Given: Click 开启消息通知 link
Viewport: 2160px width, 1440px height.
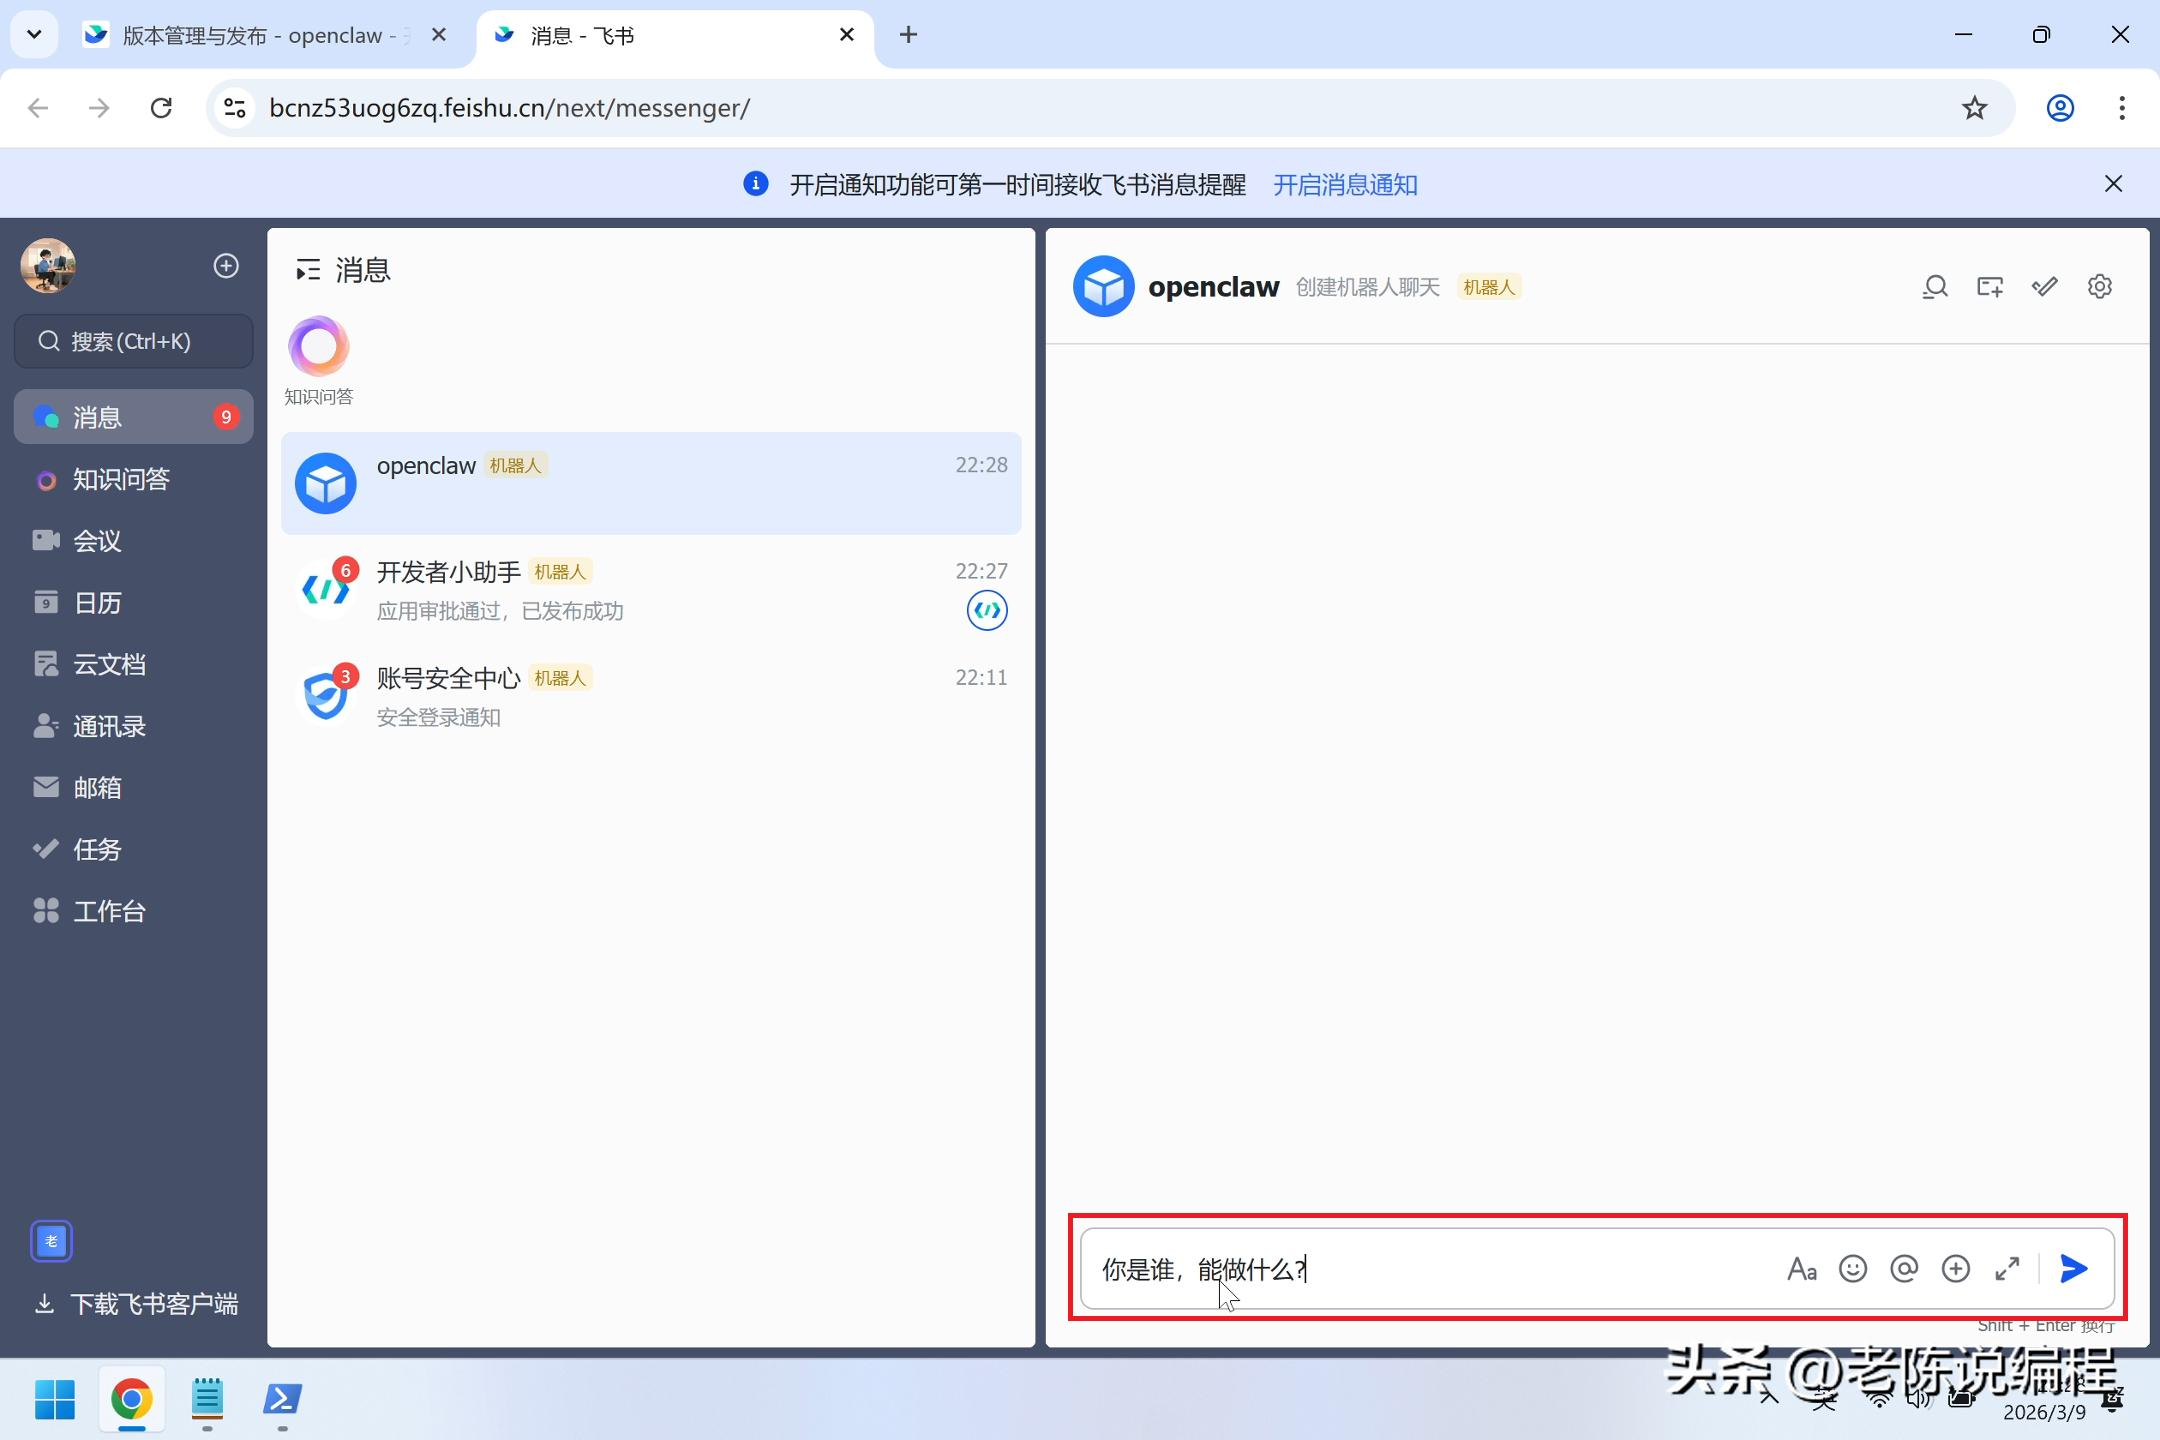Looking at the screenshot, I should tap(1344, 185).
